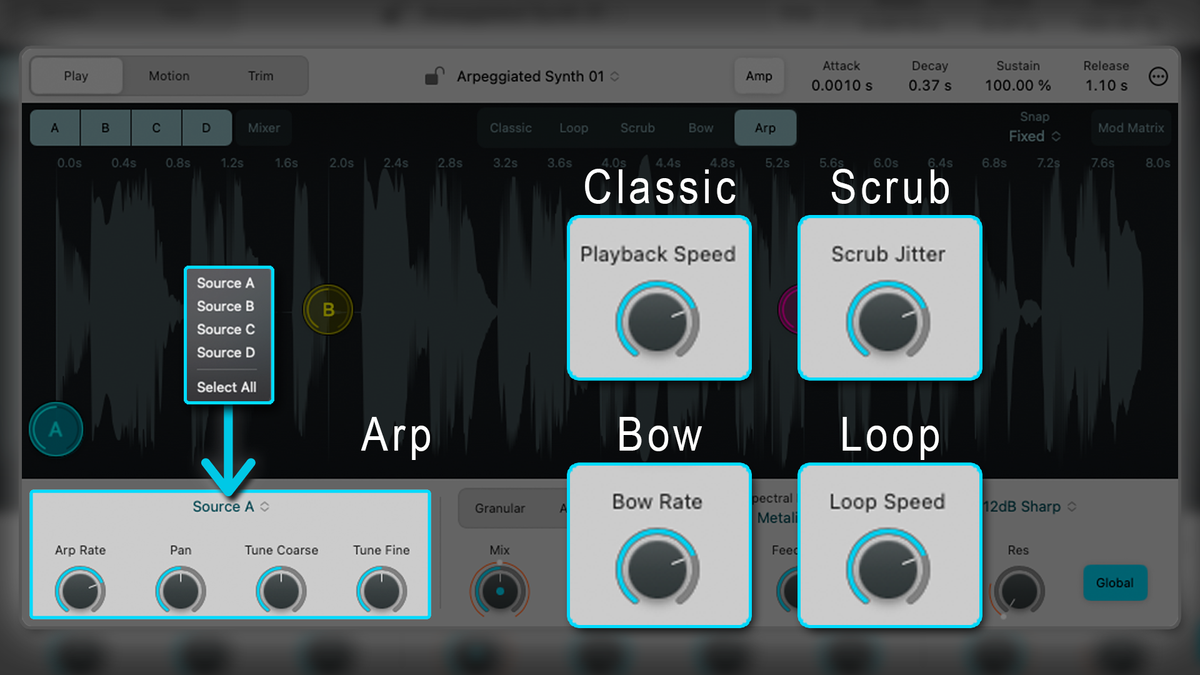Toggle the Mod Matrix panel
Screen dimensions: 1200x675
[x=1131, y=128]
